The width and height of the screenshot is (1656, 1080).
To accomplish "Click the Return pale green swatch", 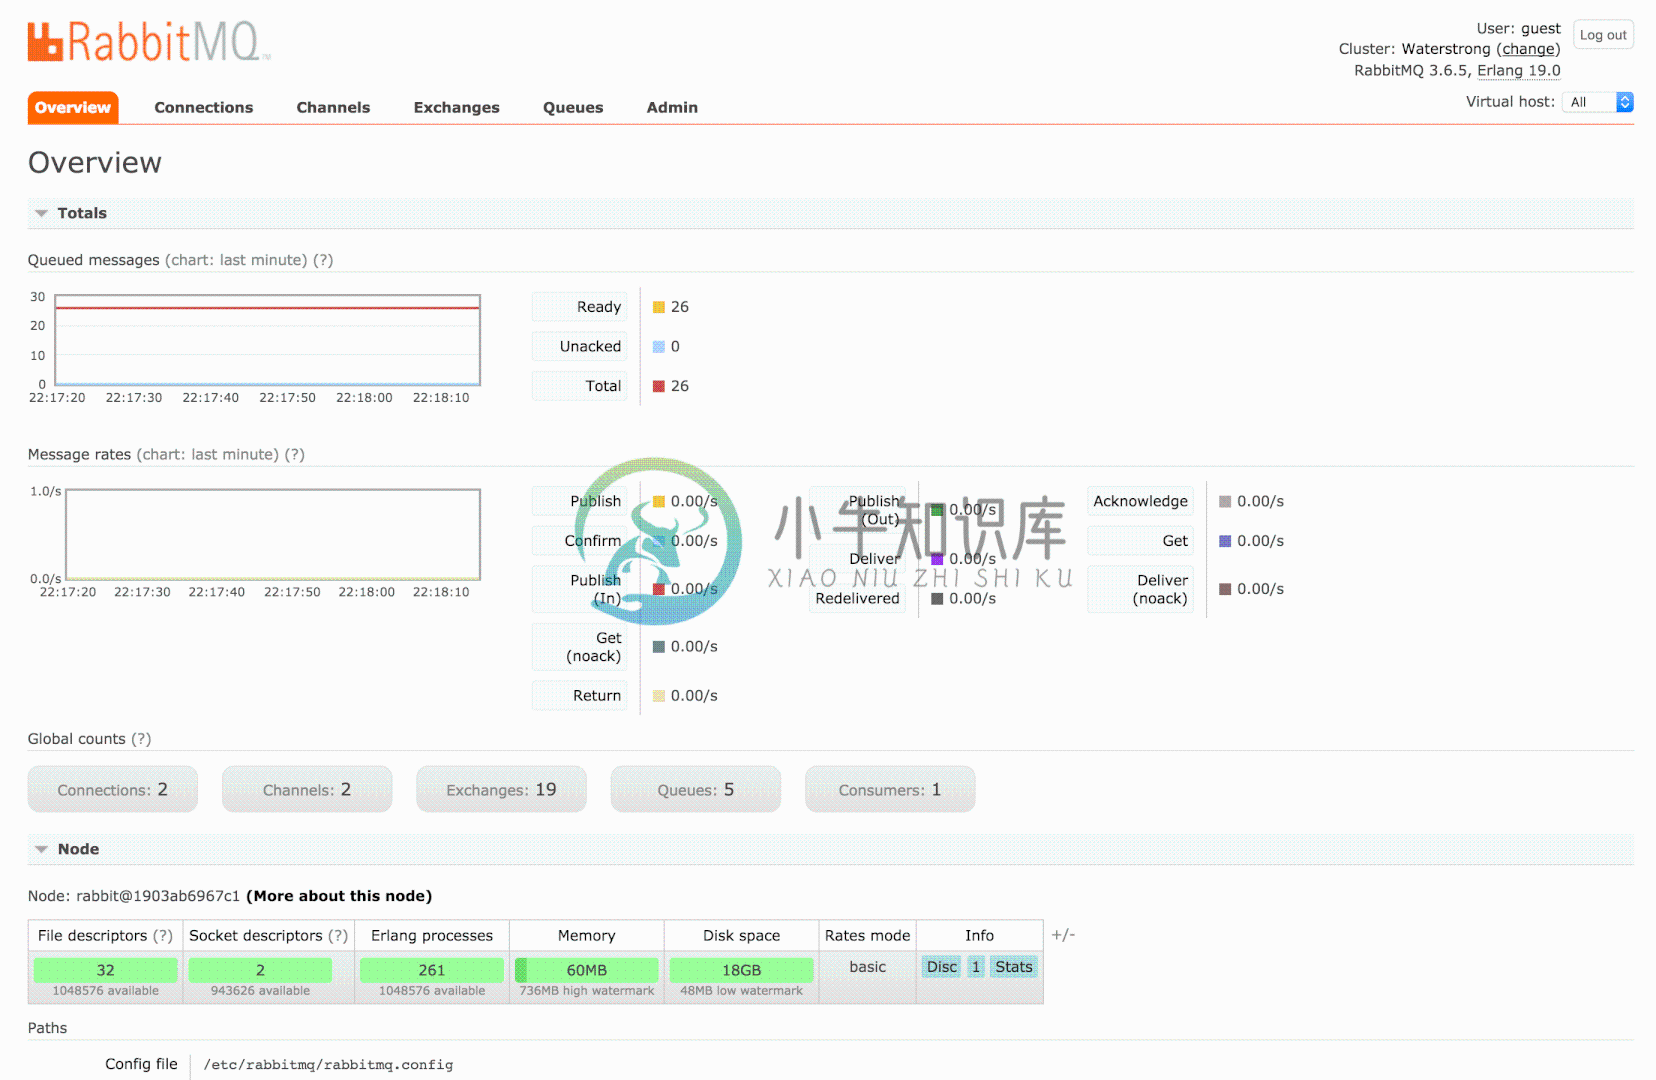I will [659, 696].
